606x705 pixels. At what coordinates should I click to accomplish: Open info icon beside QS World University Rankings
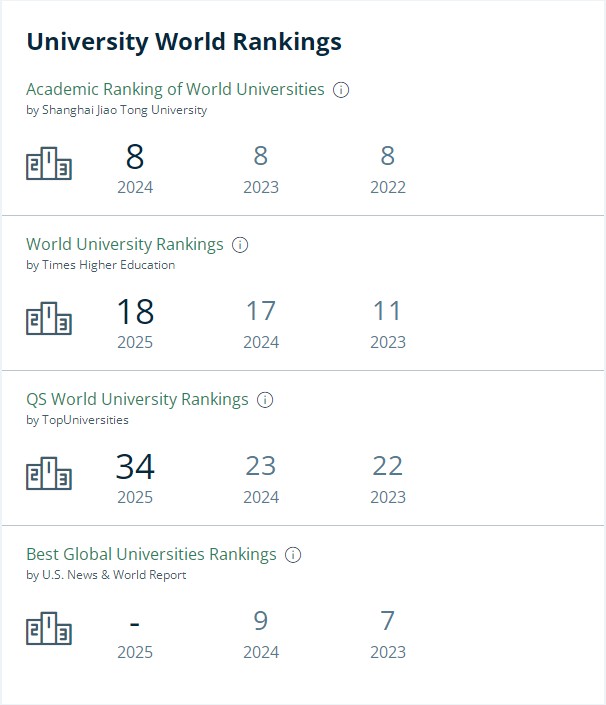coord(265,400)
